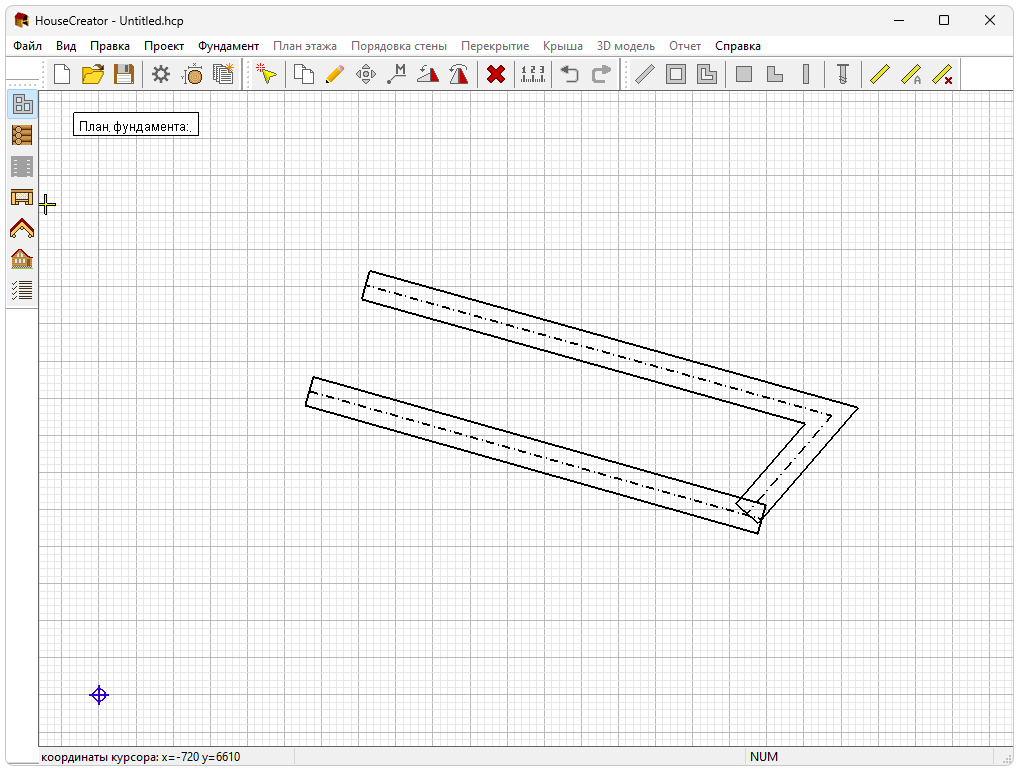This screenshot has height=771, width=1019.
Task: Switch to foundation plan sidebar icon
Action: click(x=22, y=104)
